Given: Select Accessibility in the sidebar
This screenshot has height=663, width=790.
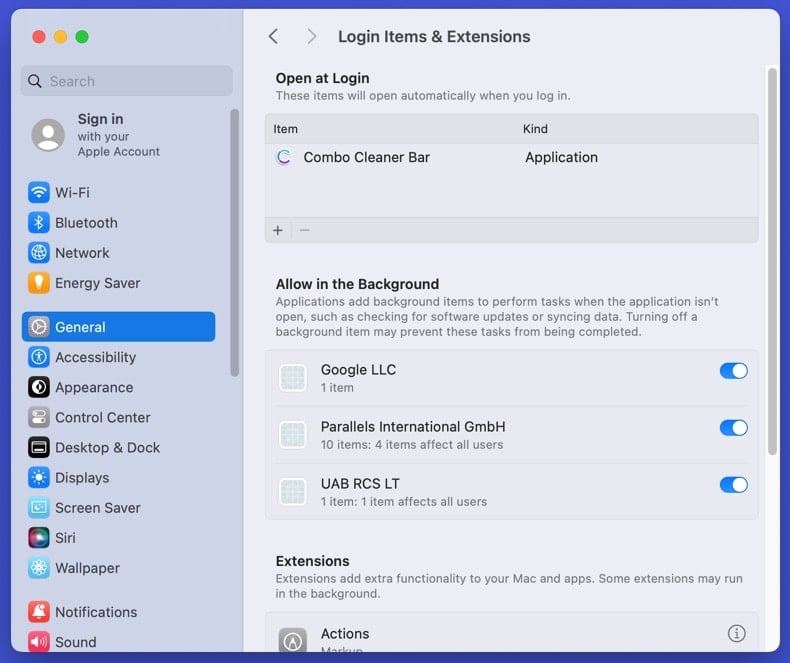Looking at the screenshot, I should coord(118,357).
